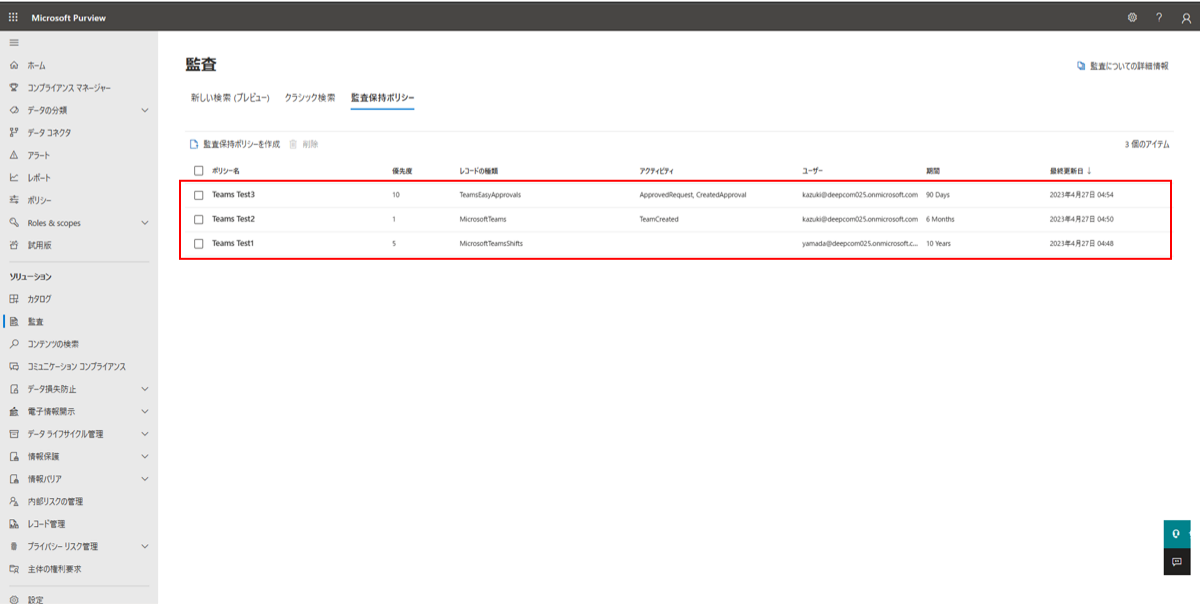
Task: Open レポート chart icon in sidebar
Action: [x=14, y=177]
